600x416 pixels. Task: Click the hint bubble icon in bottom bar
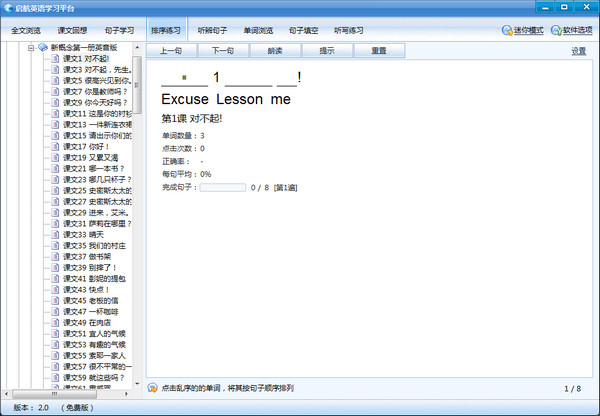153,388
